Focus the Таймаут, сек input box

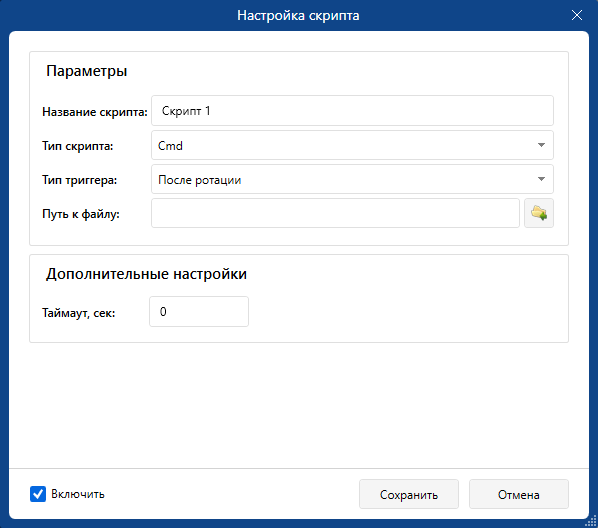click(x=199, y=312)
